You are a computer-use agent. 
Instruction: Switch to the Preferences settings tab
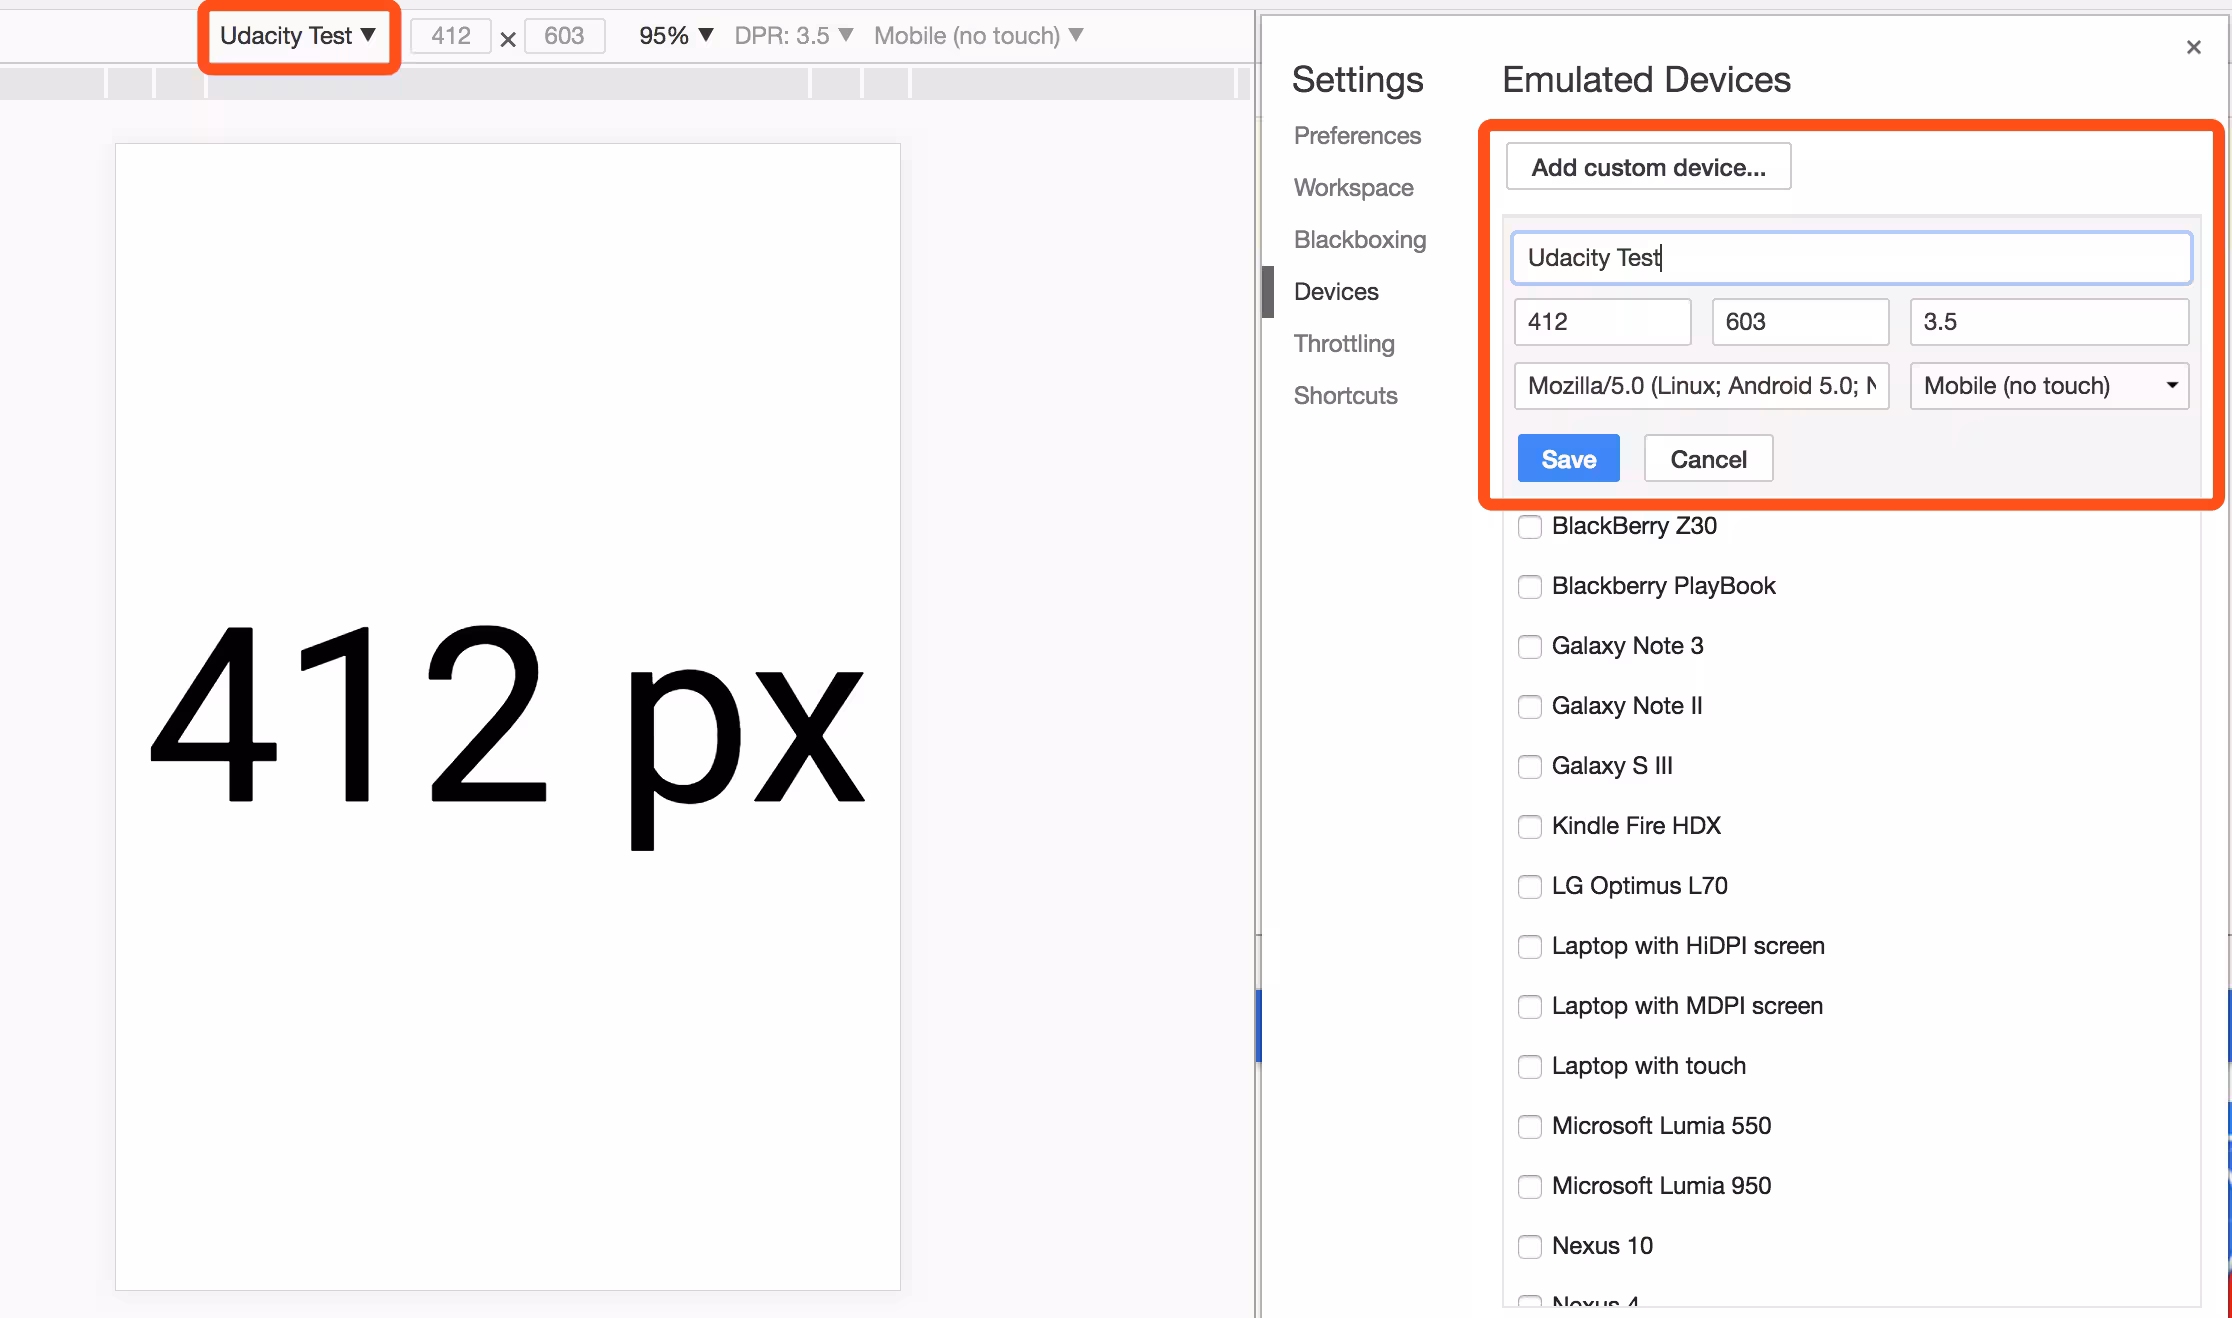(1356, 136)
